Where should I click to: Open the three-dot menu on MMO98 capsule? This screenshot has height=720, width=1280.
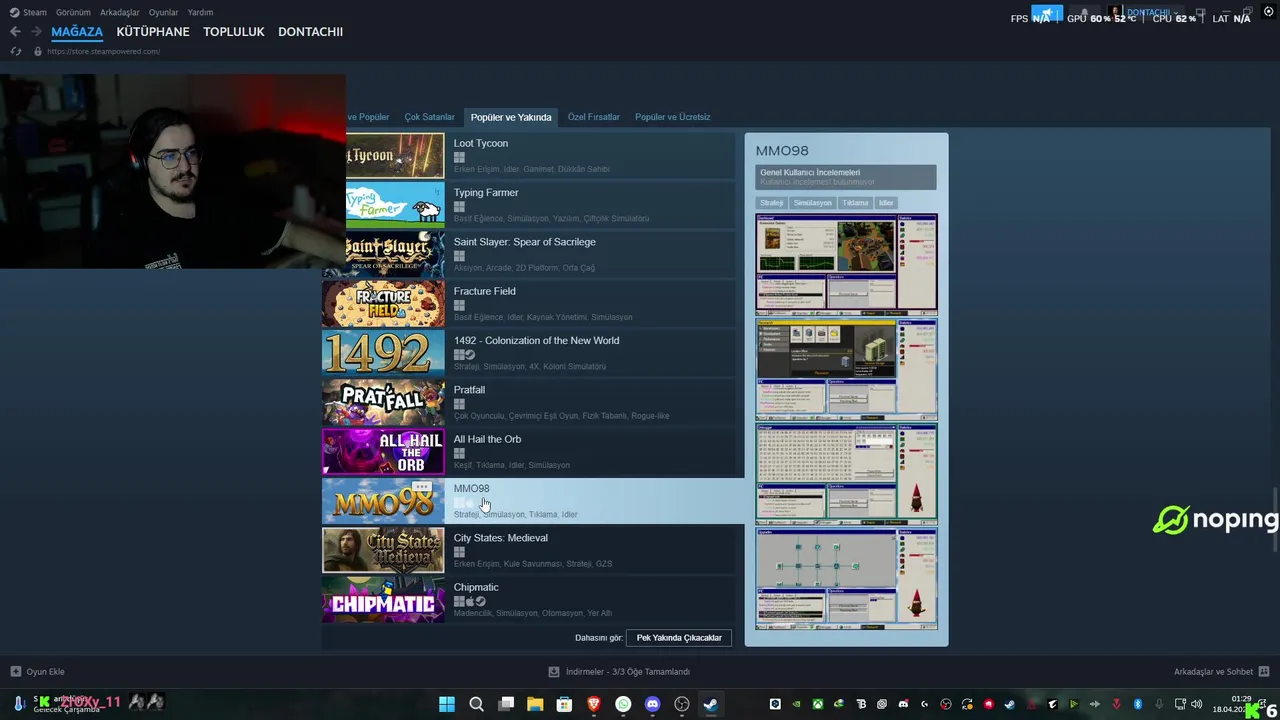[x=422, y=487]
